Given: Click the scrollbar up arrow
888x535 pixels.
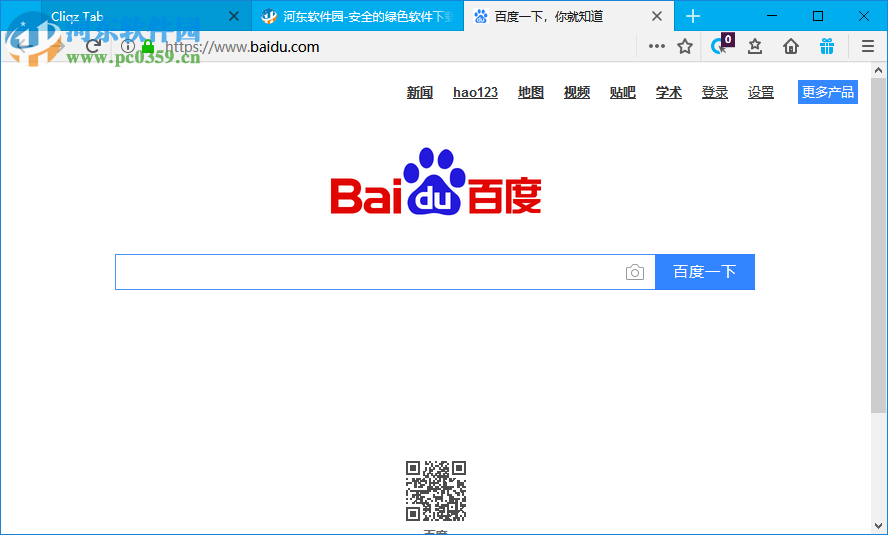Looking at the screenshot, I should click(878, 71).
